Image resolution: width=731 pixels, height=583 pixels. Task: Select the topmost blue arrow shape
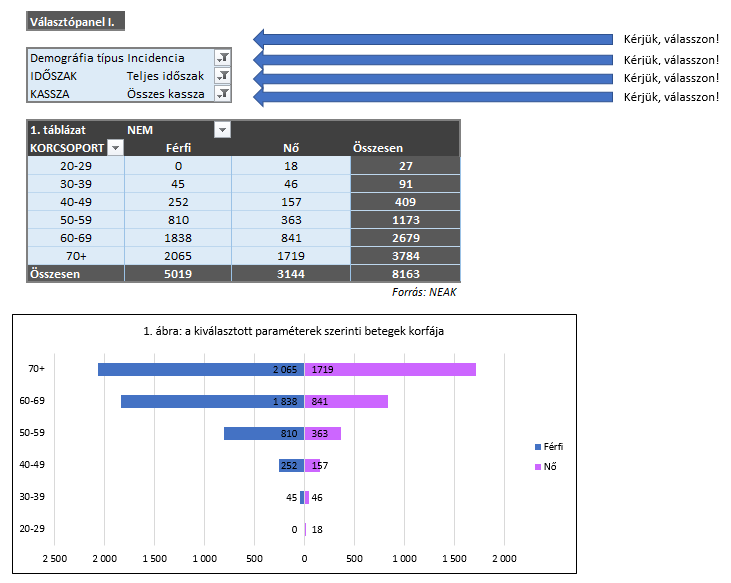coord(432,39)
